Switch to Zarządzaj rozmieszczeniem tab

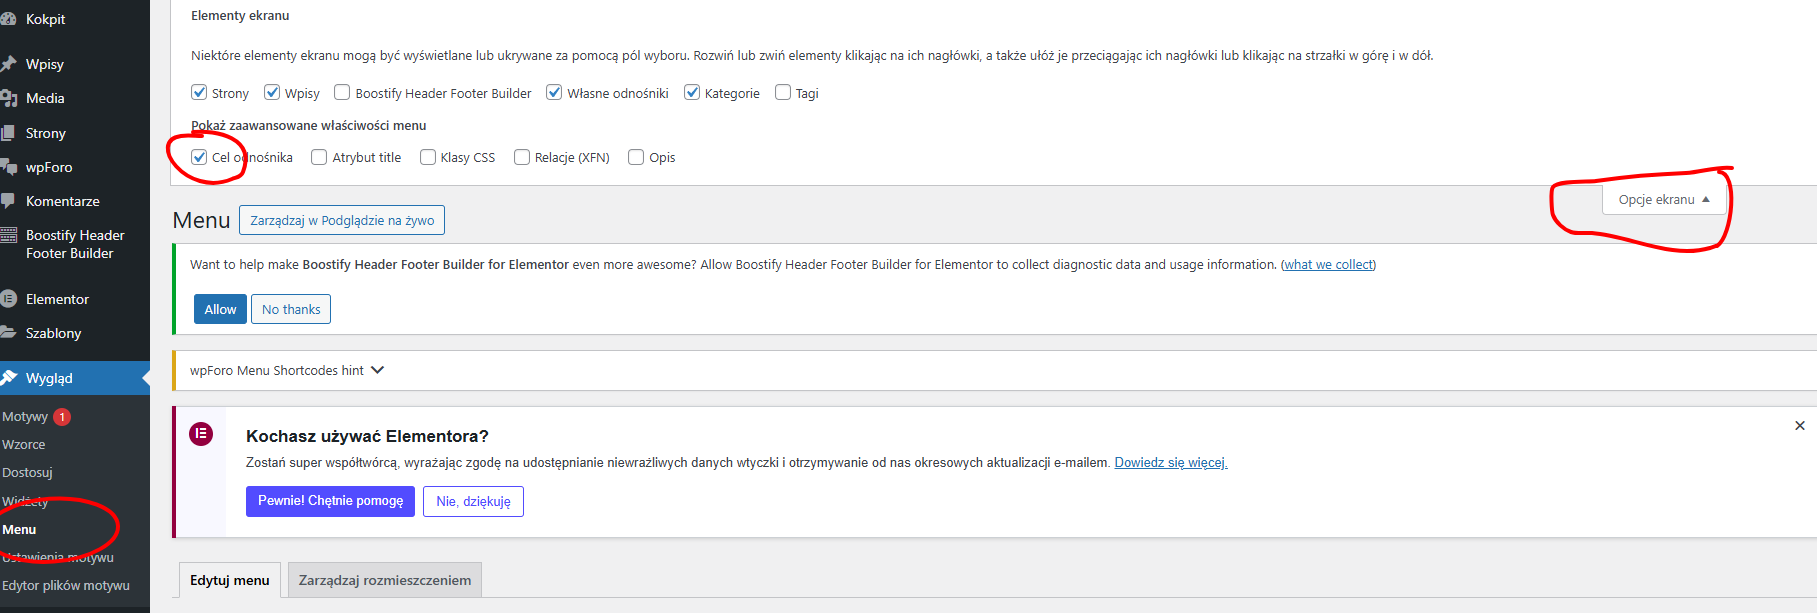click(x=385, y=580)
